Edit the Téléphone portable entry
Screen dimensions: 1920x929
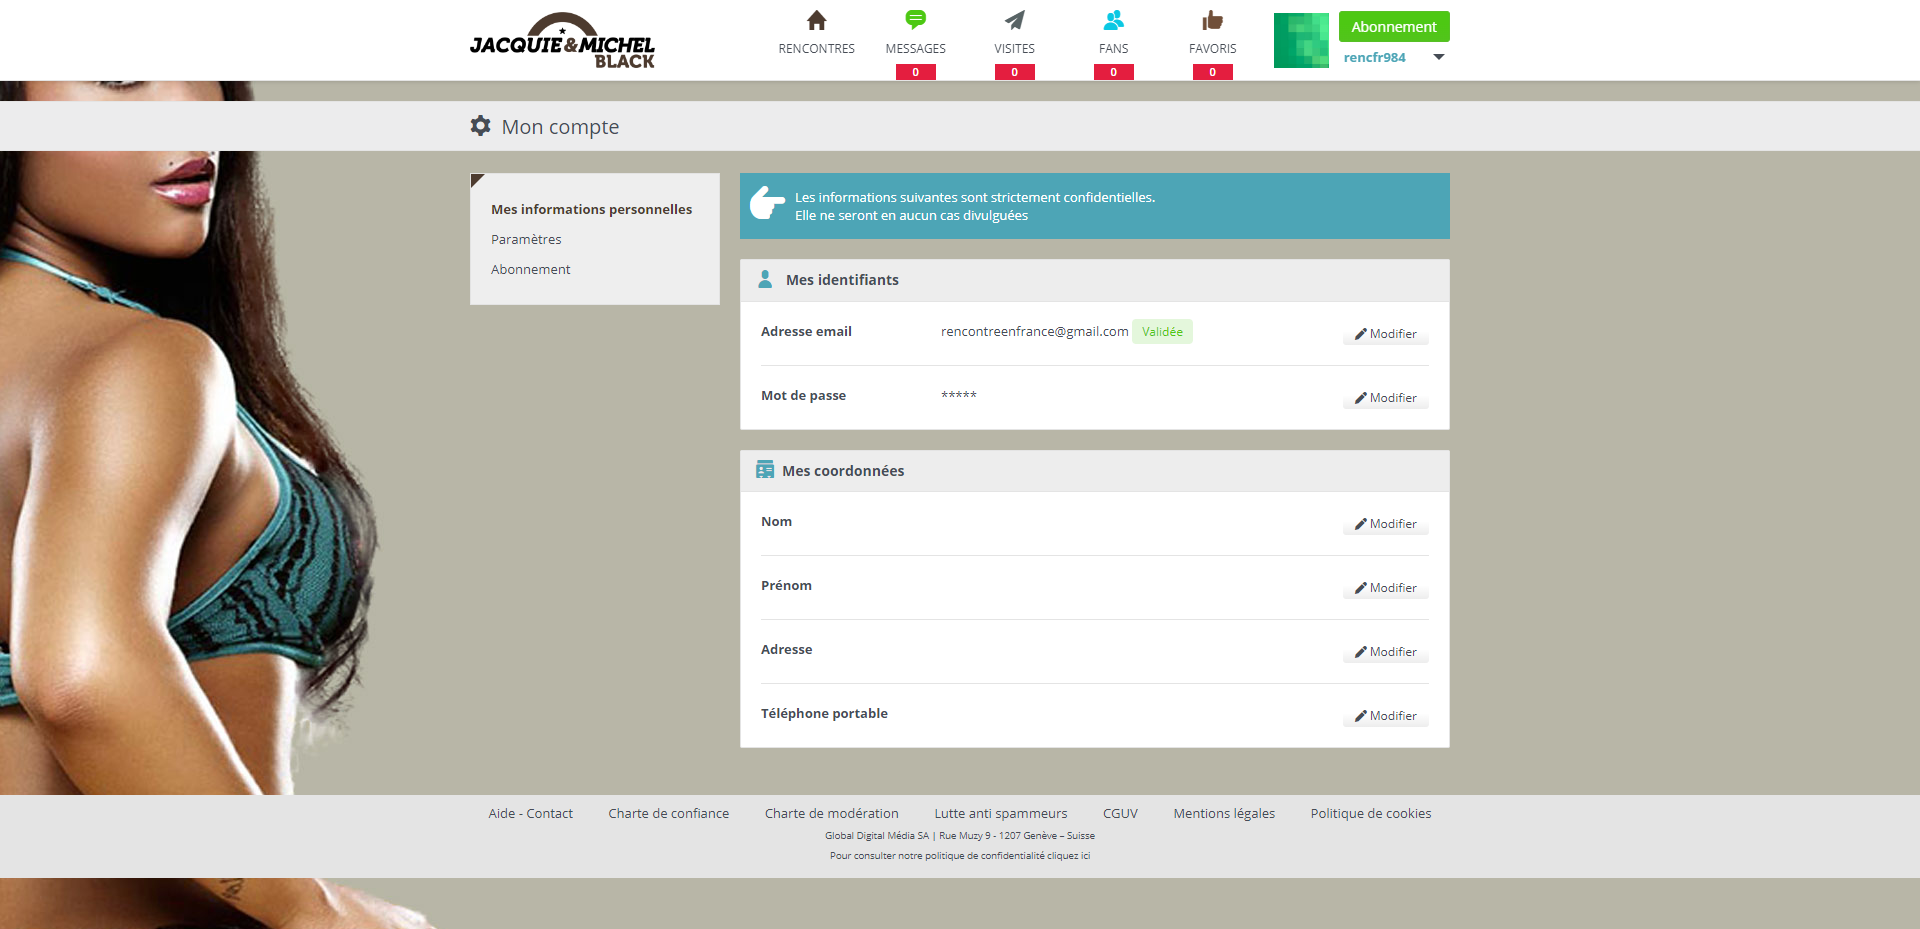1385,716
